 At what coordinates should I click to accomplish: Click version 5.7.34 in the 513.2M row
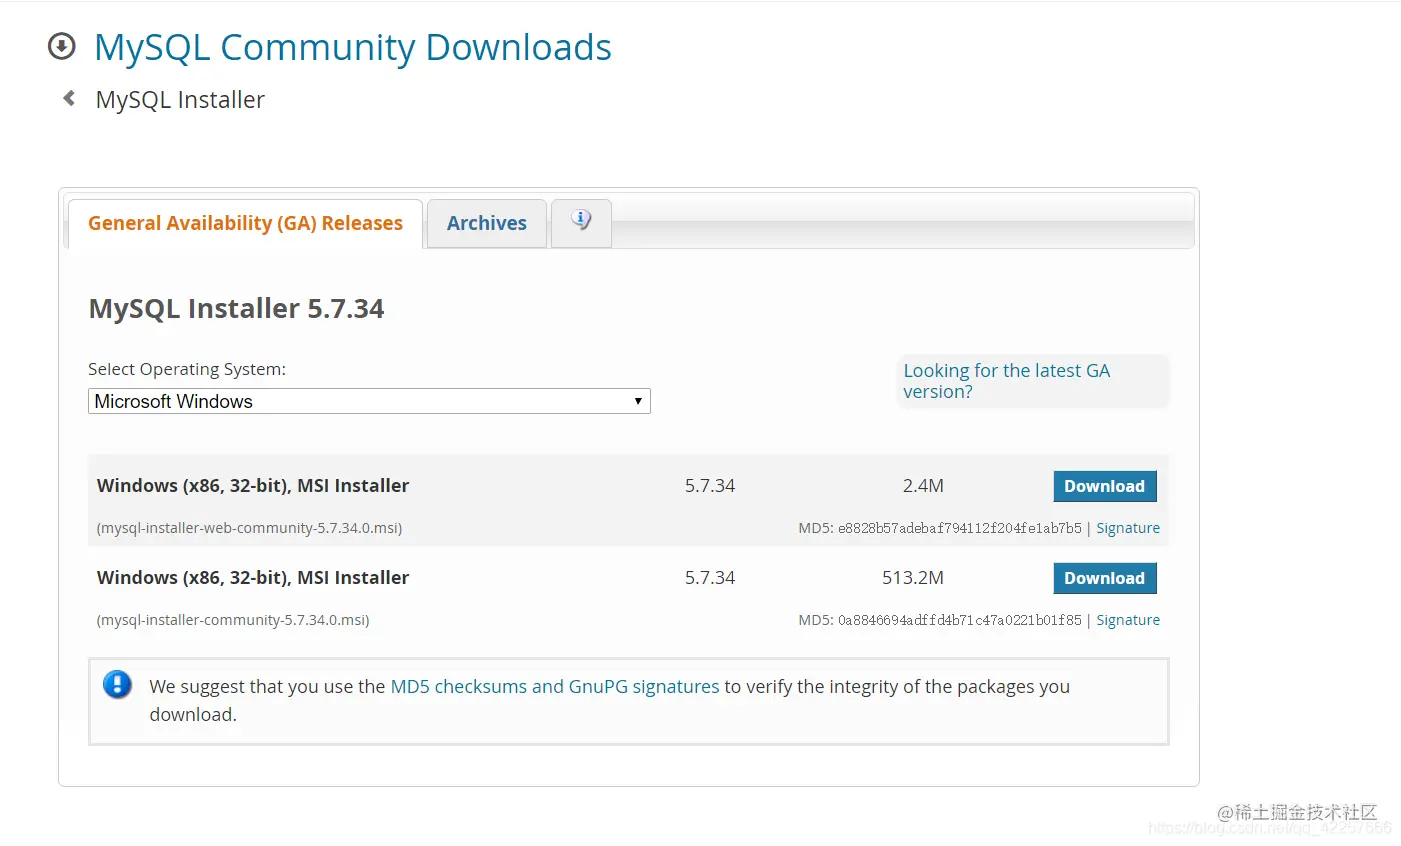point(710,578)
